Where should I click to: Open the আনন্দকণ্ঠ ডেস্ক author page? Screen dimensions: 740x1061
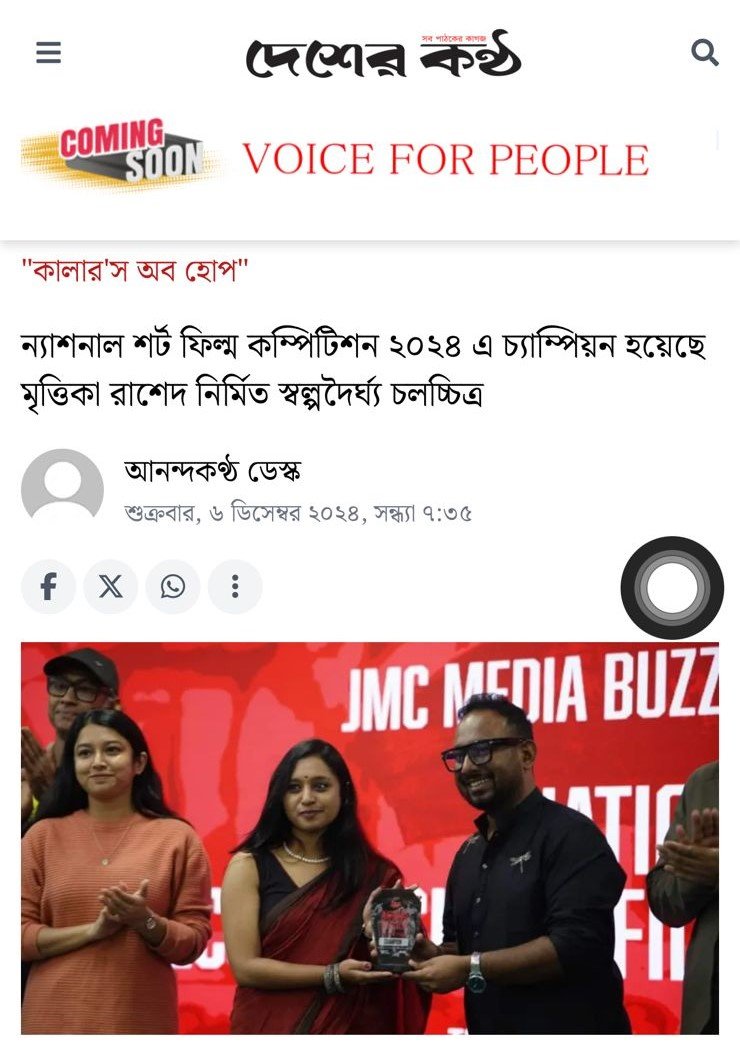click(212, 471)
